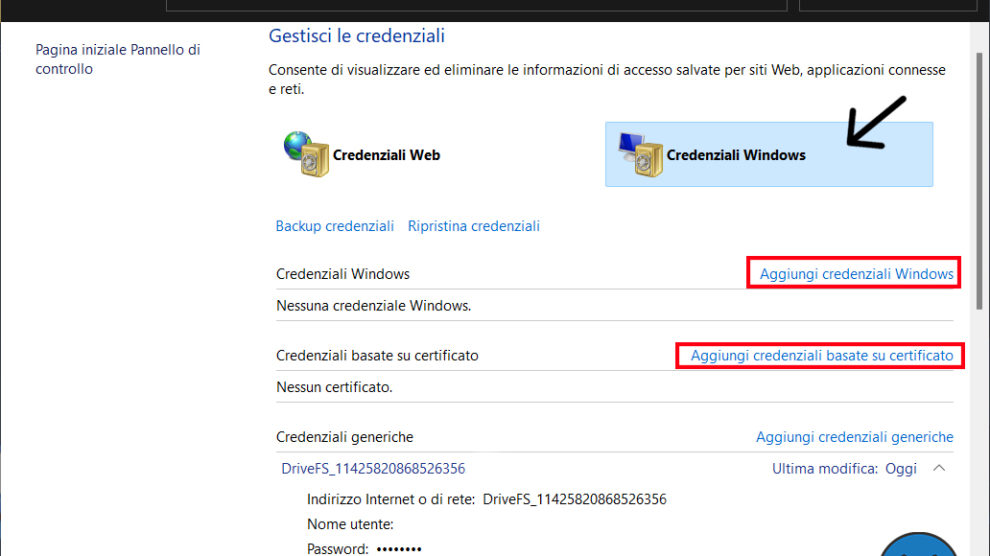Select the Credenziali Windows label
The image size is (990, 556).
pos(736,155)
